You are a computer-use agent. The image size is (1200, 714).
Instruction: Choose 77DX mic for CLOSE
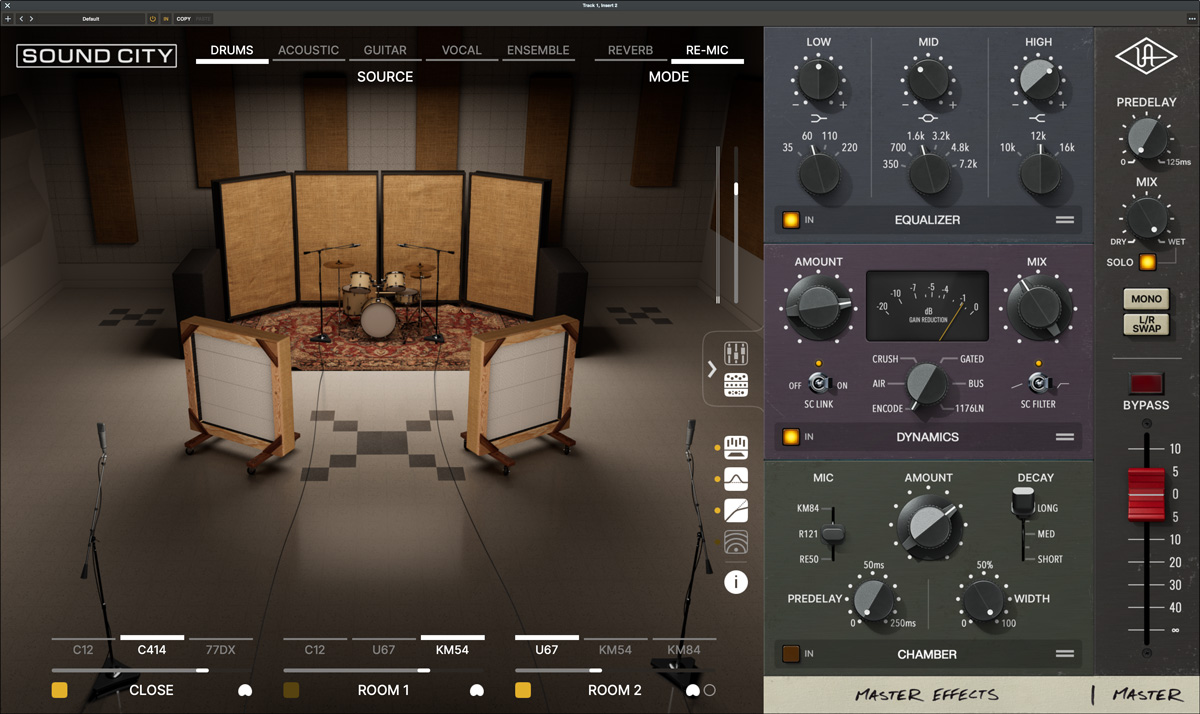(220, 649)
